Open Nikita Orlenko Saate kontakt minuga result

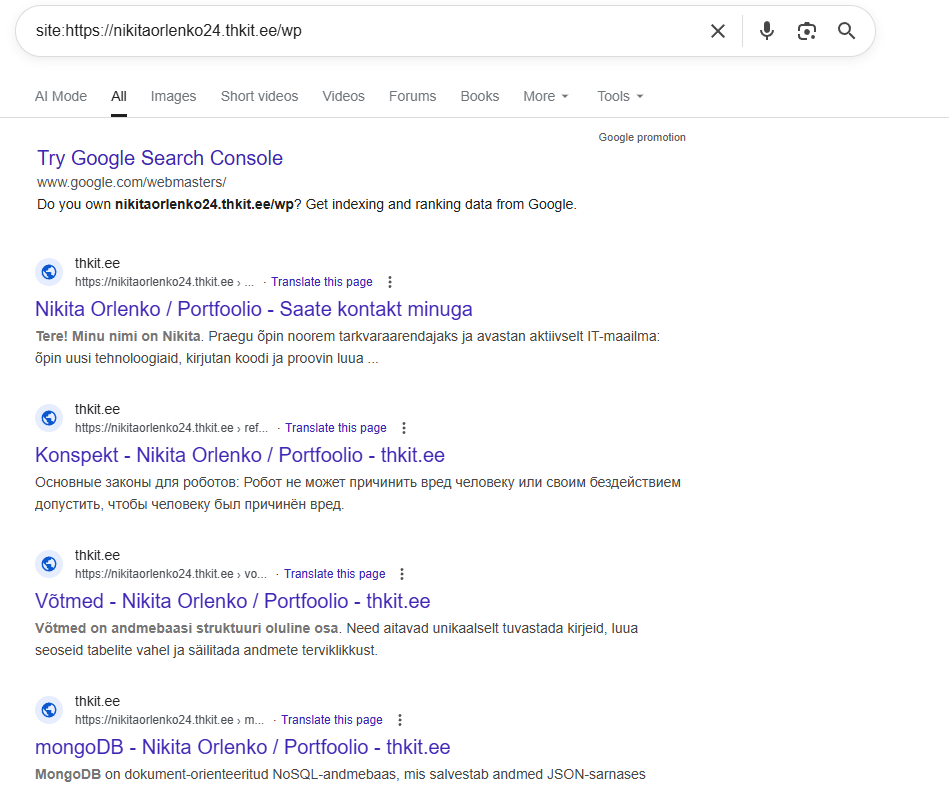[253, 309]
